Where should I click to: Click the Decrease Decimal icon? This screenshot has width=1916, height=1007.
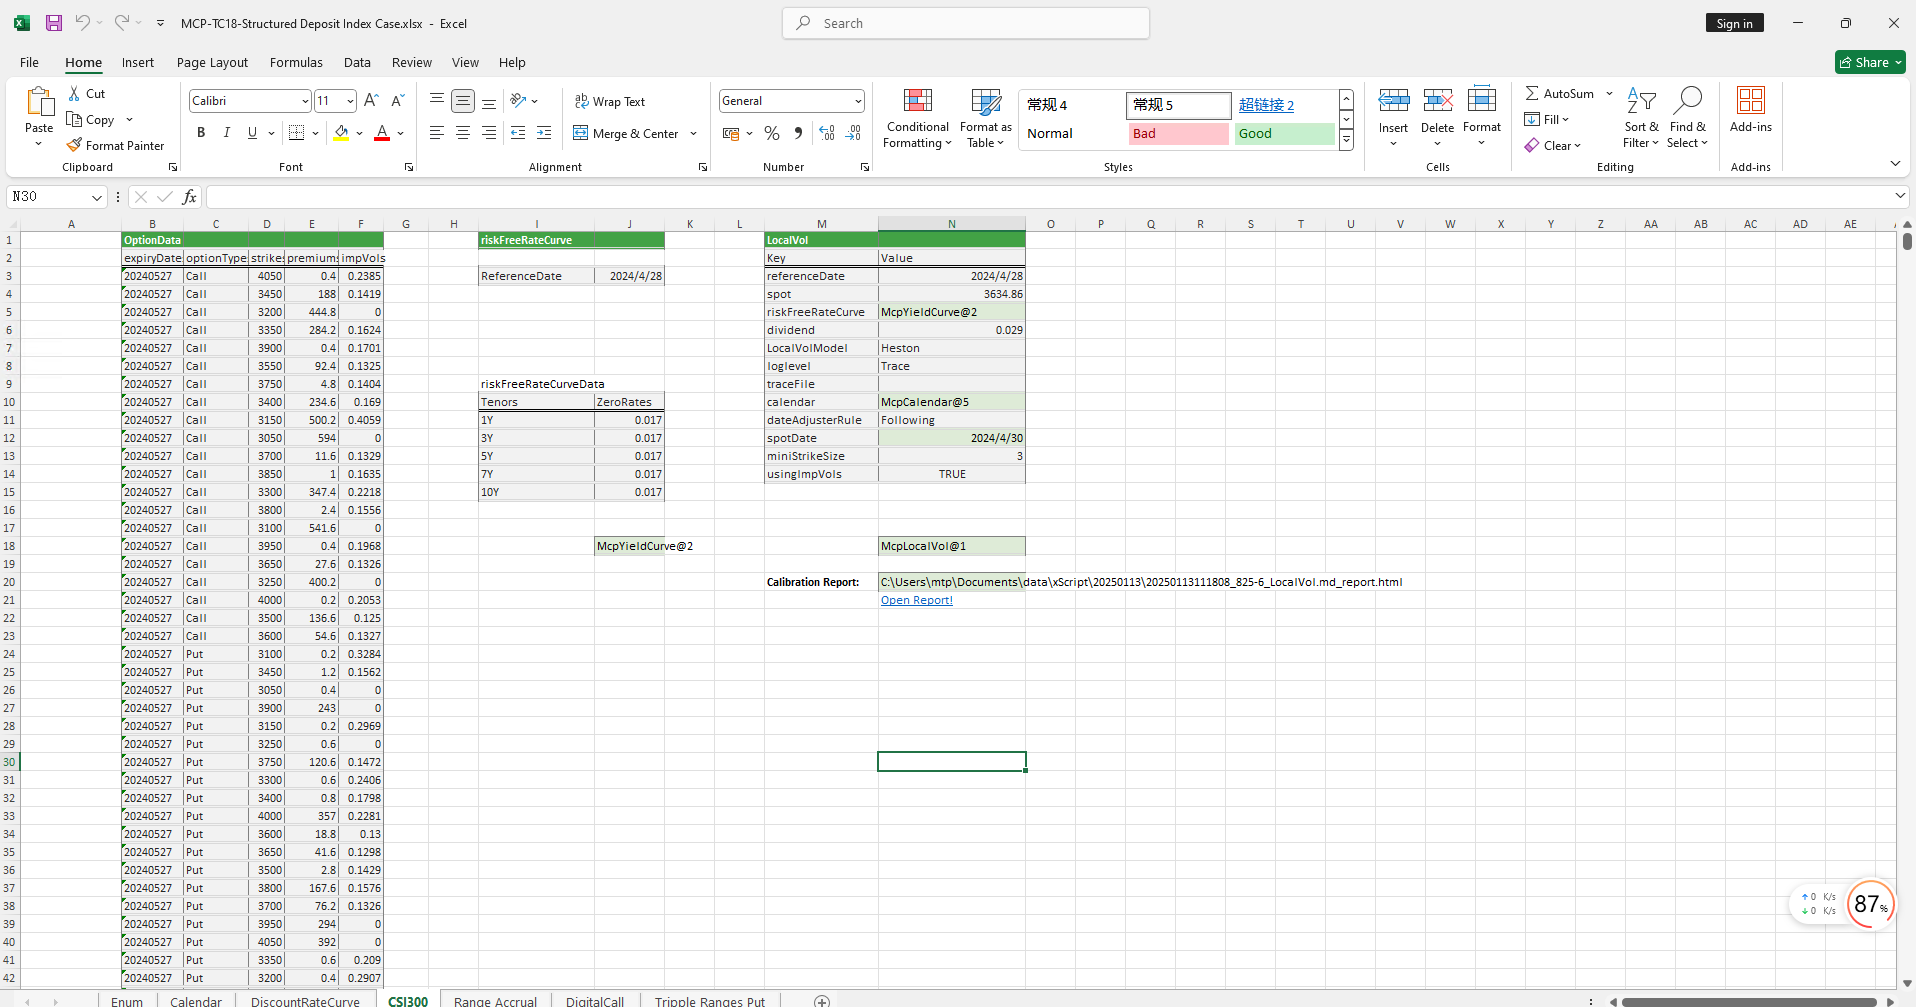(853, 132)
